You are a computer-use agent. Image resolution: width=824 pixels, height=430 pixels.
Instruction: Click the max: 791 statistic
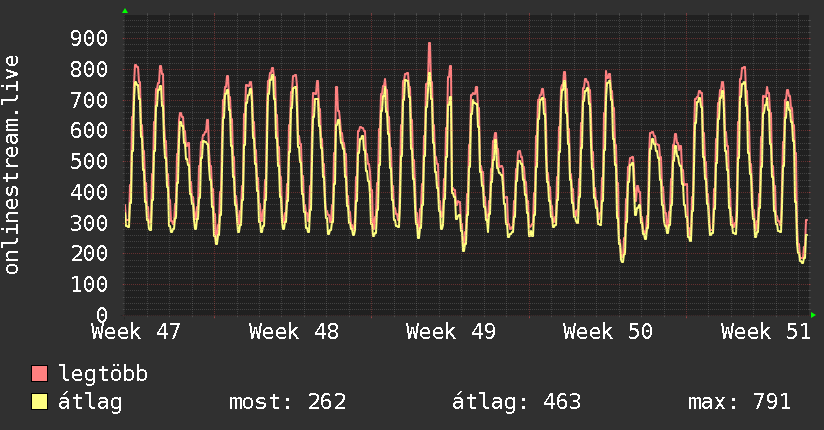tap(739, 402)
